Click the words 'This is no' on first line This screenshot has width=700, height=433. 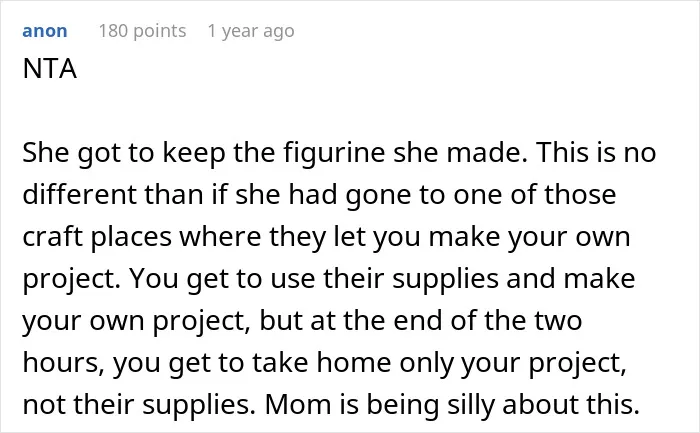click(596, 152)
